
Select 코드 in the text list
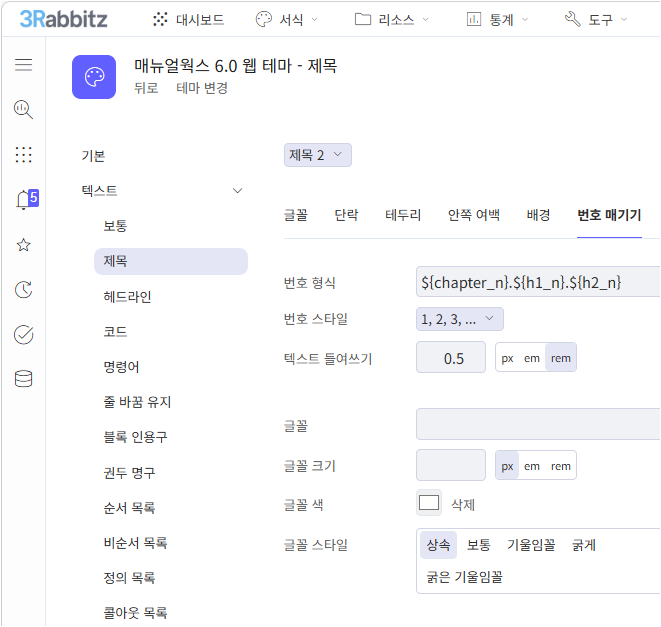point(116,332)
